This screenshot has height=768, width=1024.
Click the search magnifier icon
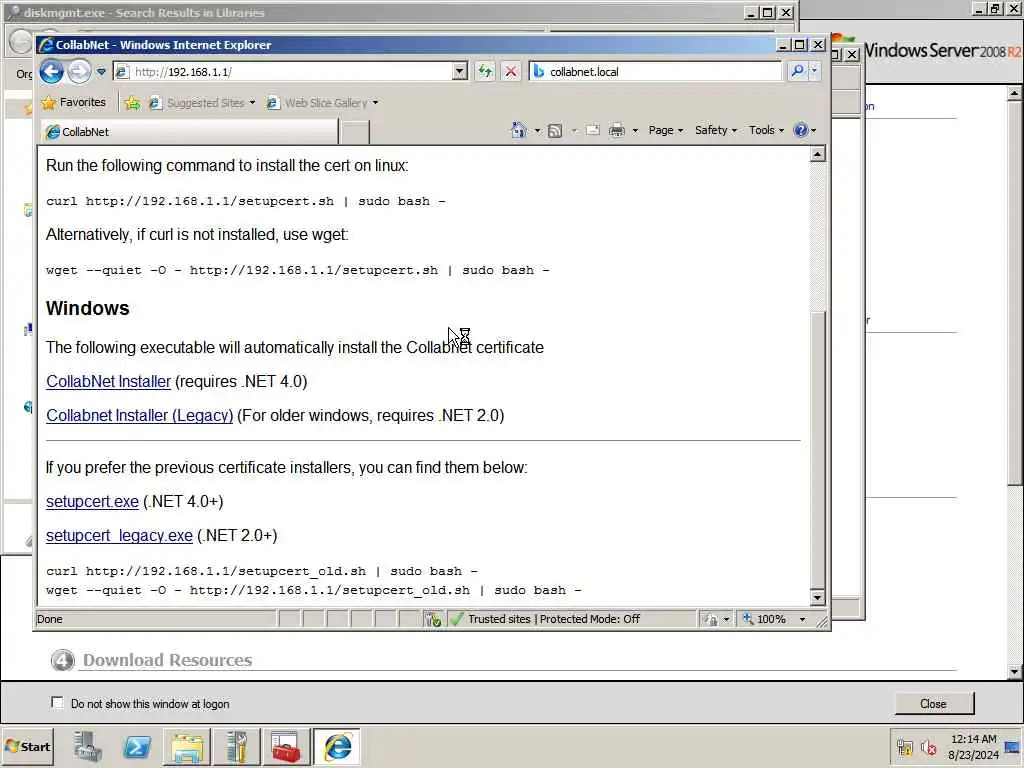(x=797, y=71)
